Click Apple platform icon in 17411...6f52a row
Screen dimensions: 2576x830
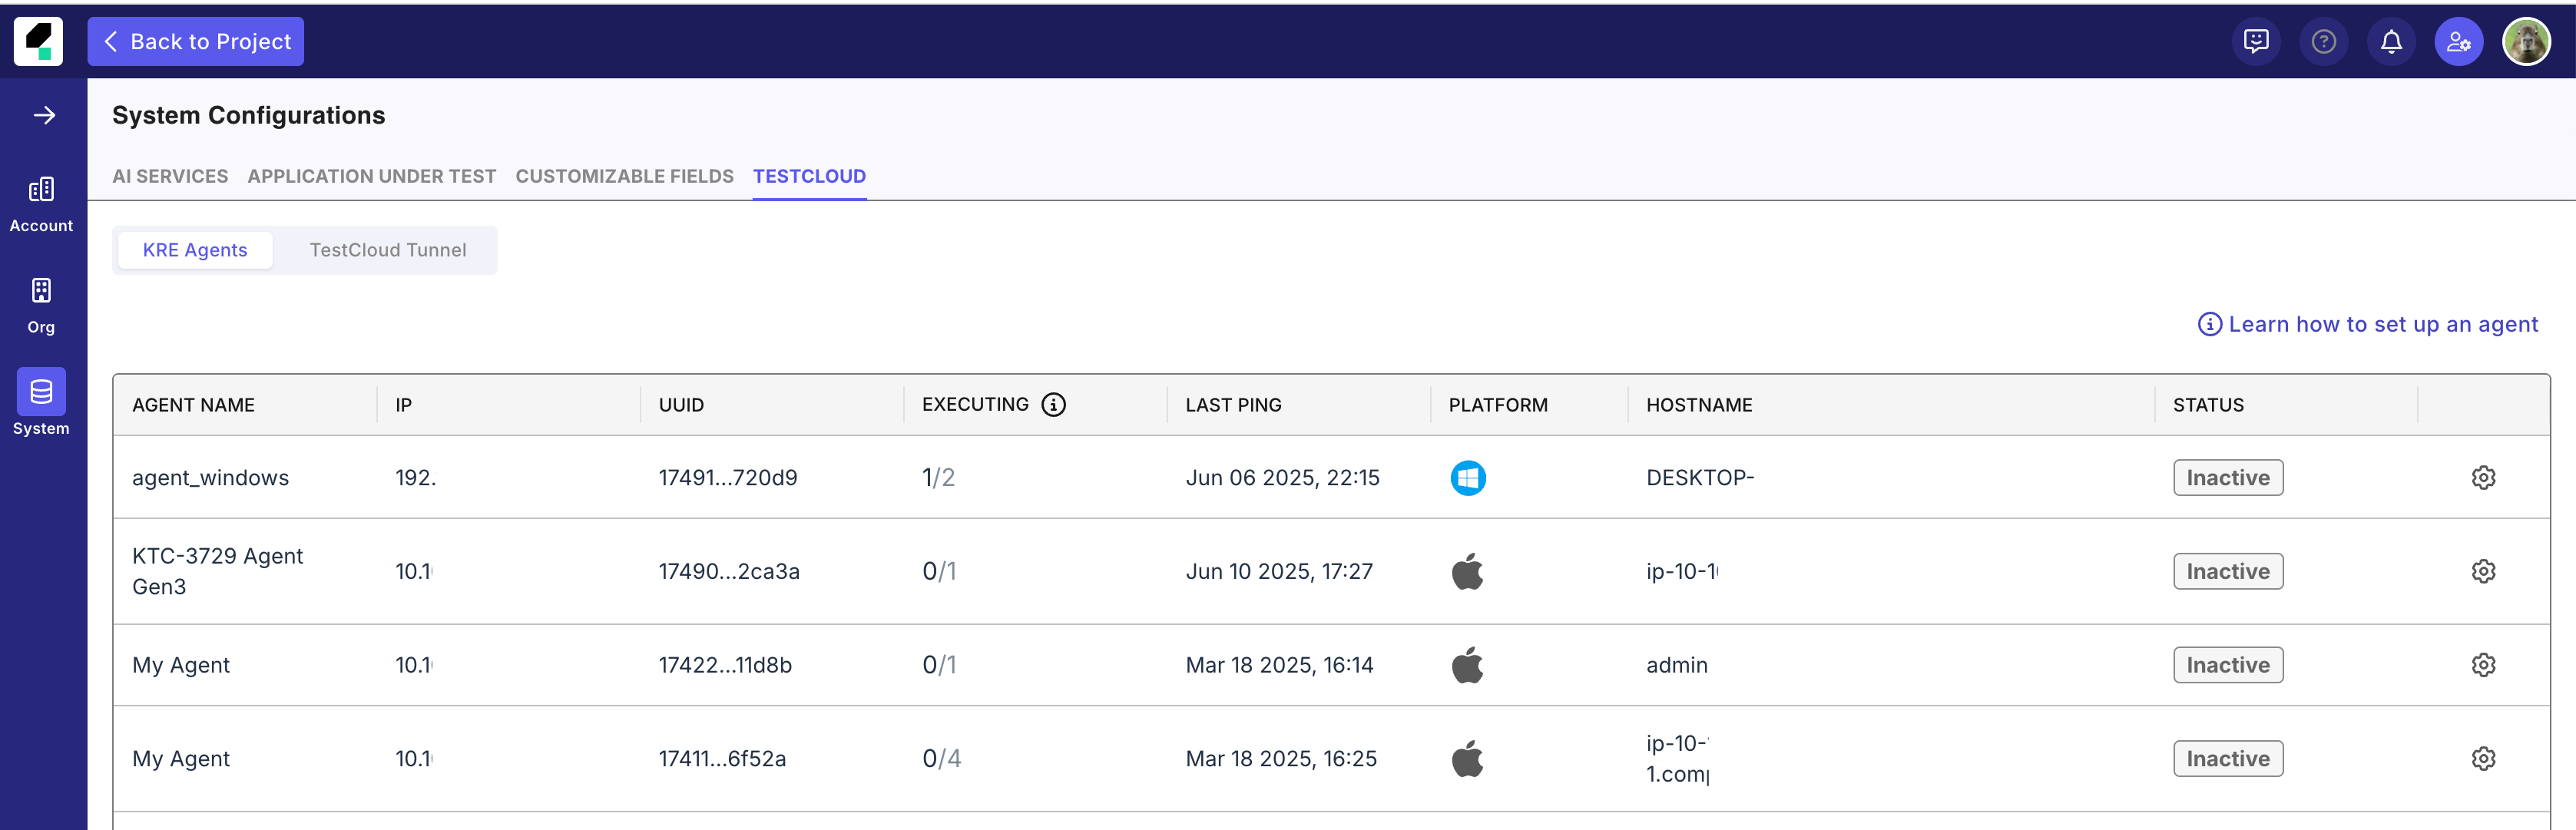tap(1468, 759)
